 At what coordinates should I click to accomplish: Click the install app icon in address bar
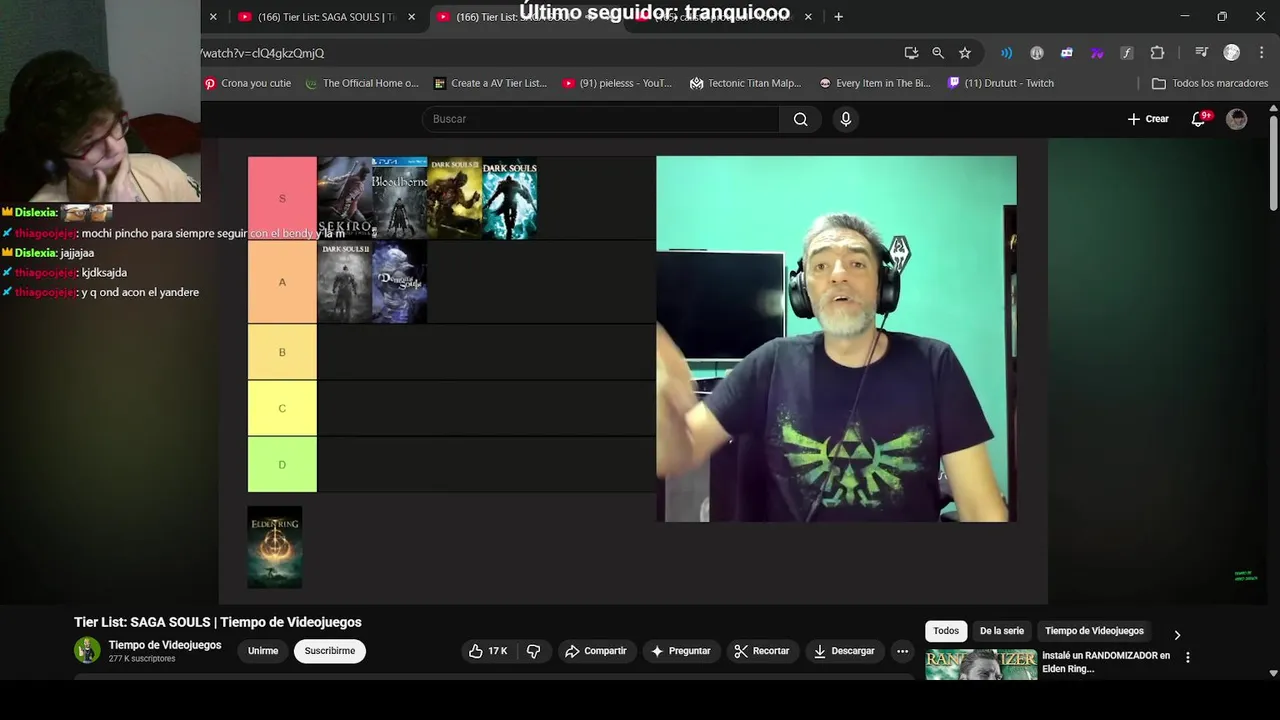point(911,53)
